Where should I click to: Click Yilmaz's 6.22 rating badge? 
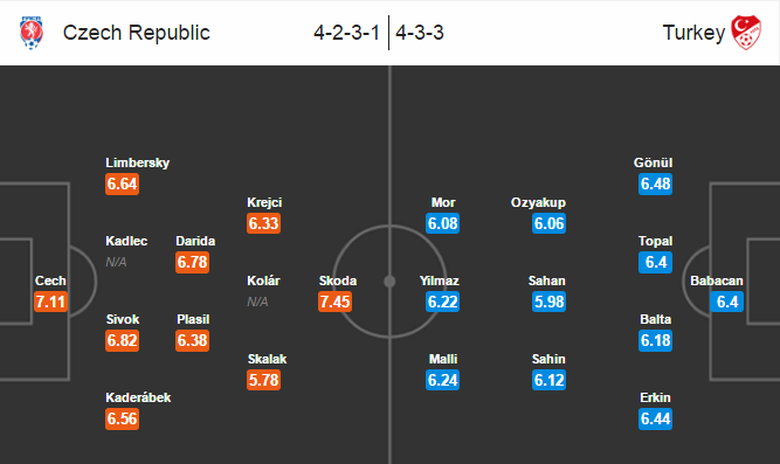coord(442,302)
